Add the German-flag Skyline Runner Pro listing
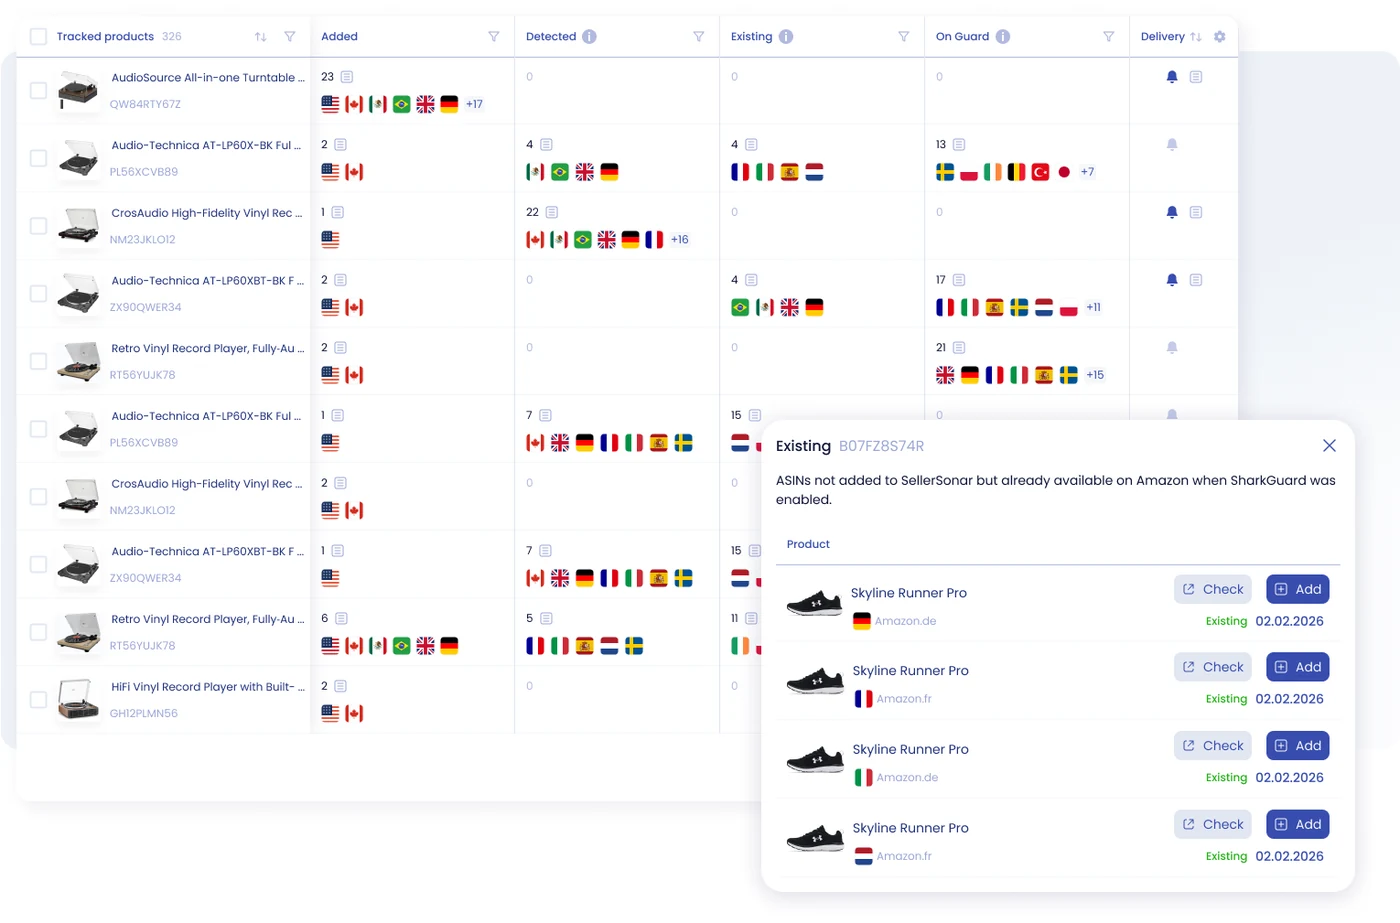Screen dimensions: 1400x923 point(1298,589)
